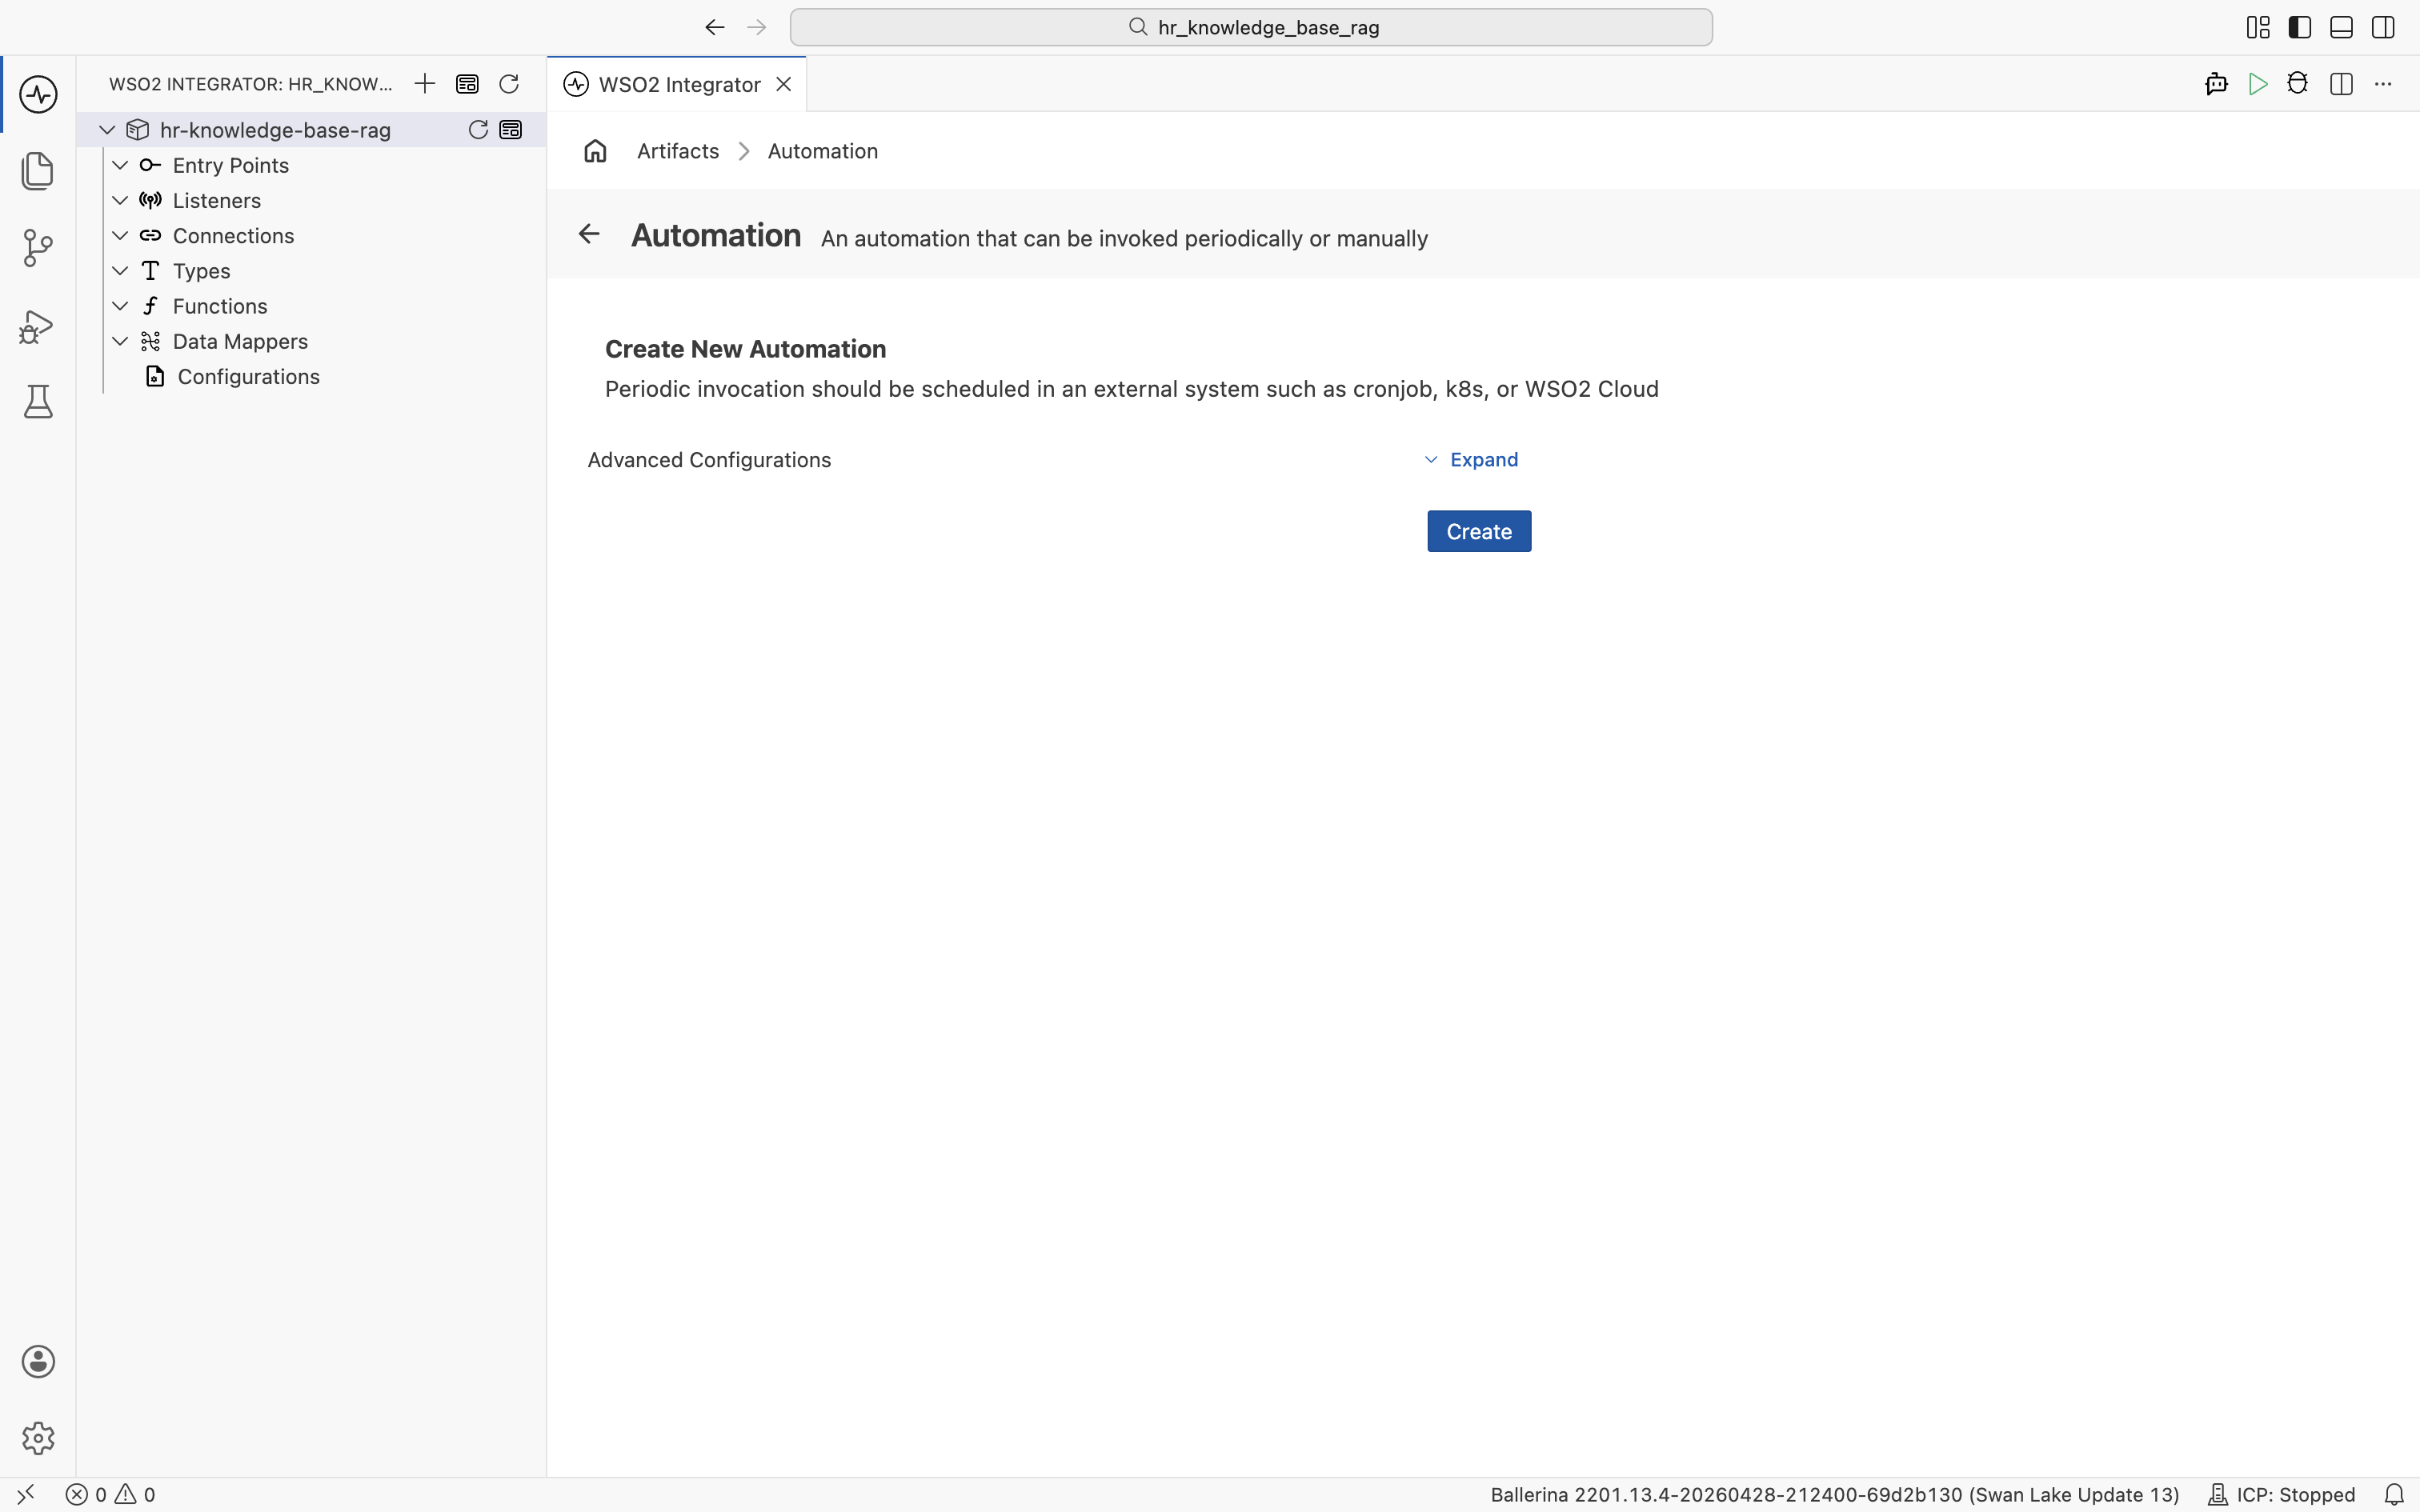This screenshot has height=1512, width=2420.
Task: Expand the Connections chevron
Action: click(120, 235)
